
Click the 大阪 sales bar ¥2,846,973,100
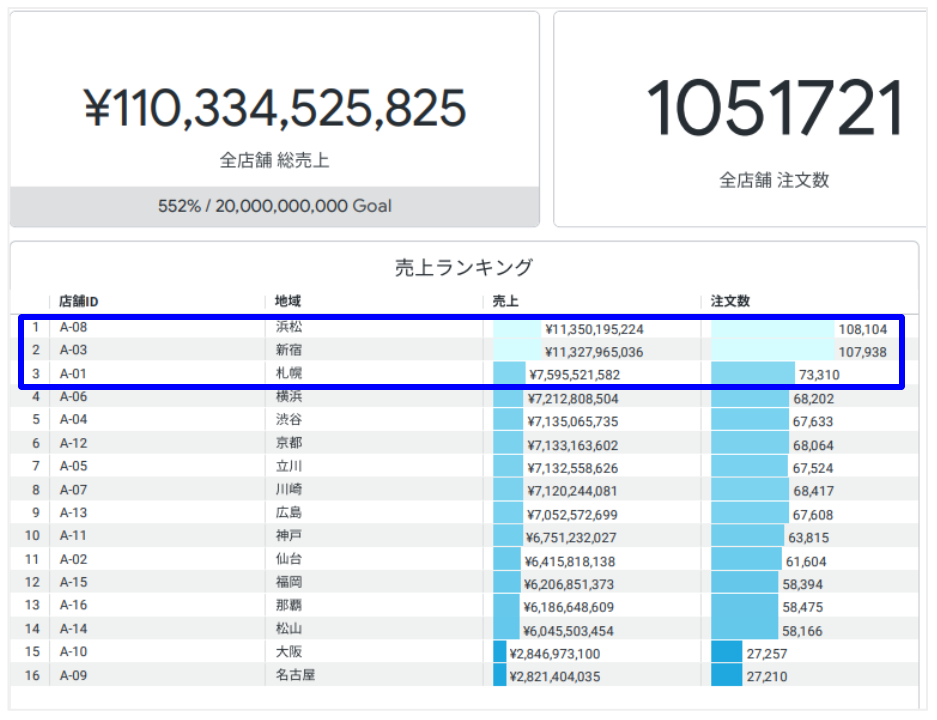[553, 654]
